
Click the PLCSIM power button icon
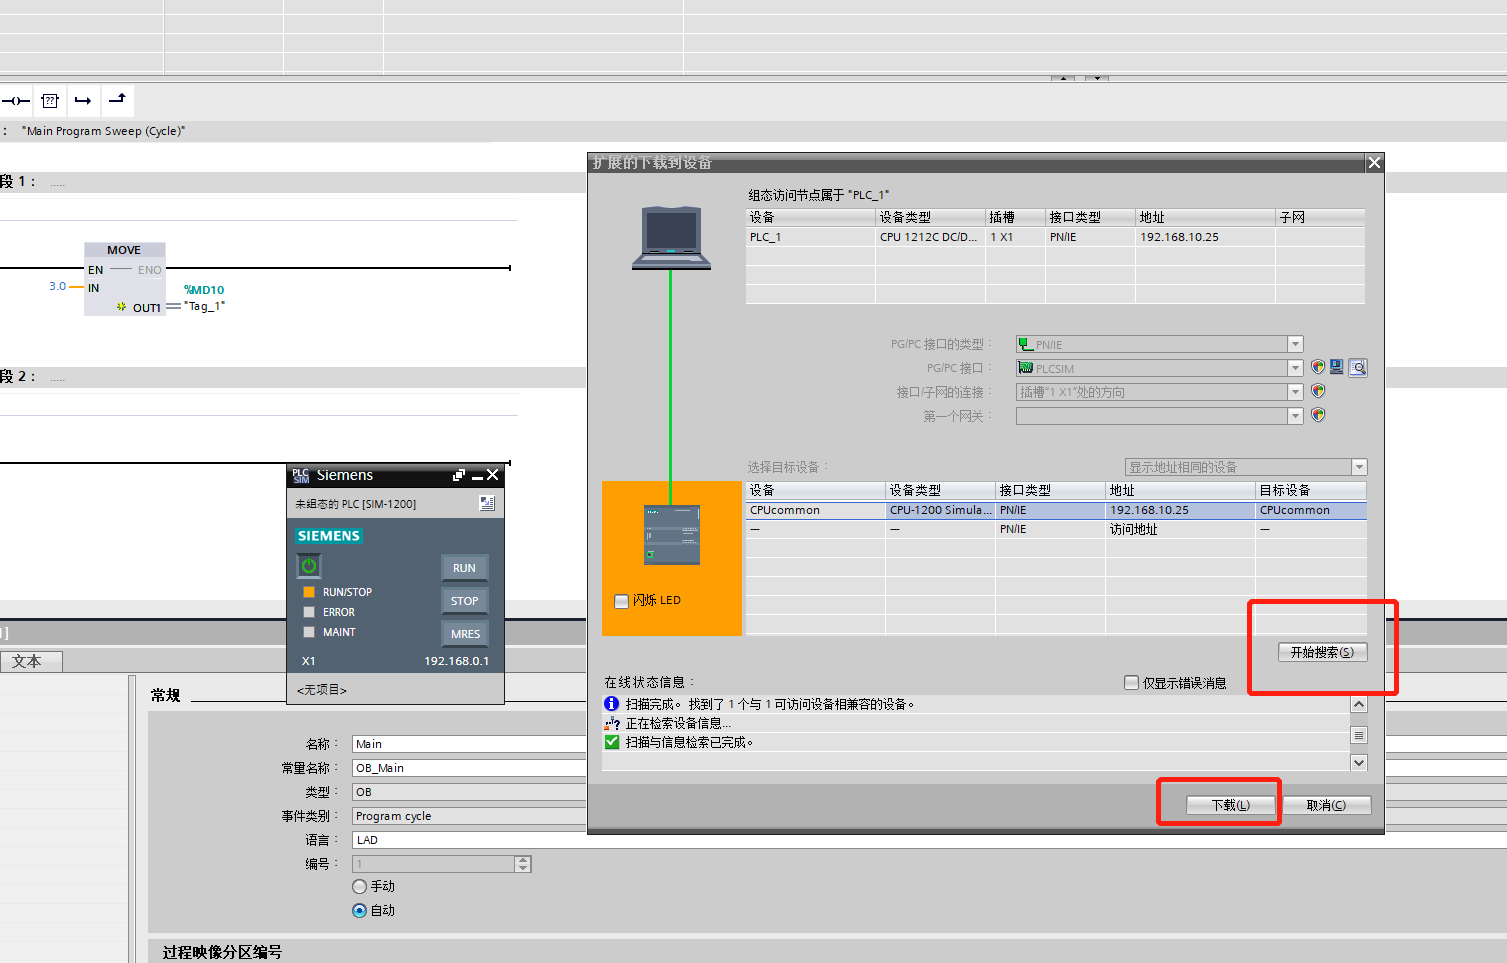309,566
